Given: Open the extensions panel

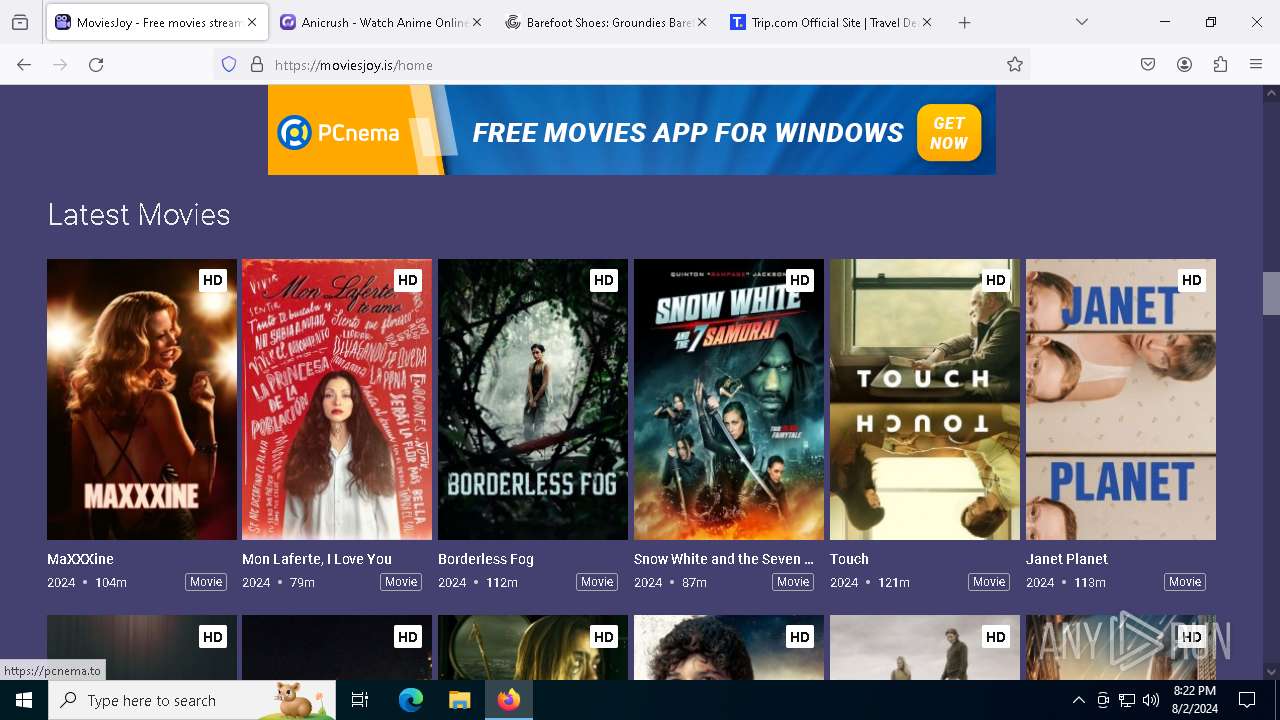Looking at the screenshot, I should [x=1220, y=64].
